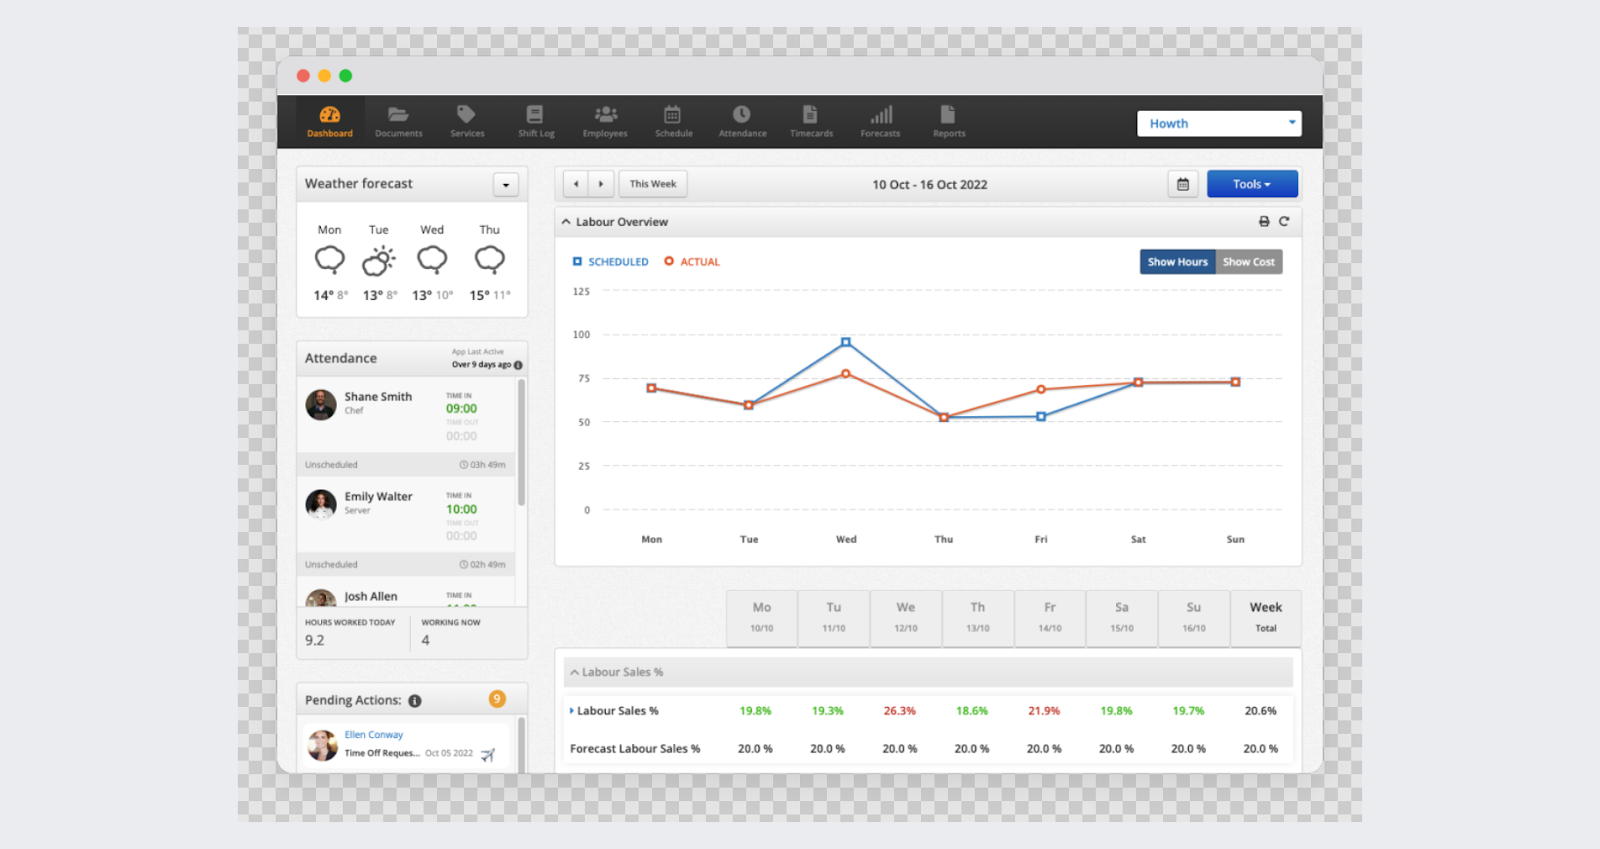1600x849 pixels.
Task: Click the Pending Actions info icon
Action: click(415, 701)
